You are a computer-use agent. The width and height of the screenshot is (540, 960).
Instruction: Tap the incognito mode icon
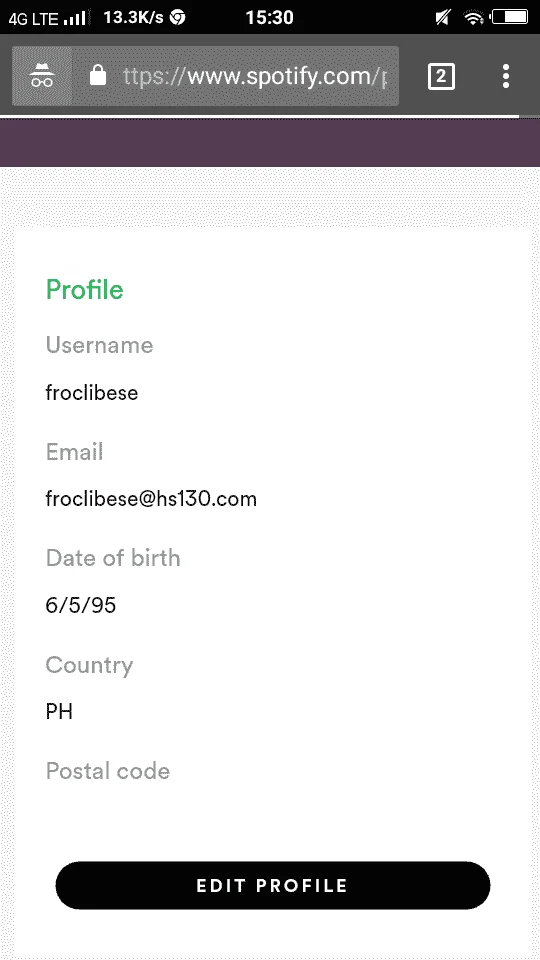tap(42, 76)
